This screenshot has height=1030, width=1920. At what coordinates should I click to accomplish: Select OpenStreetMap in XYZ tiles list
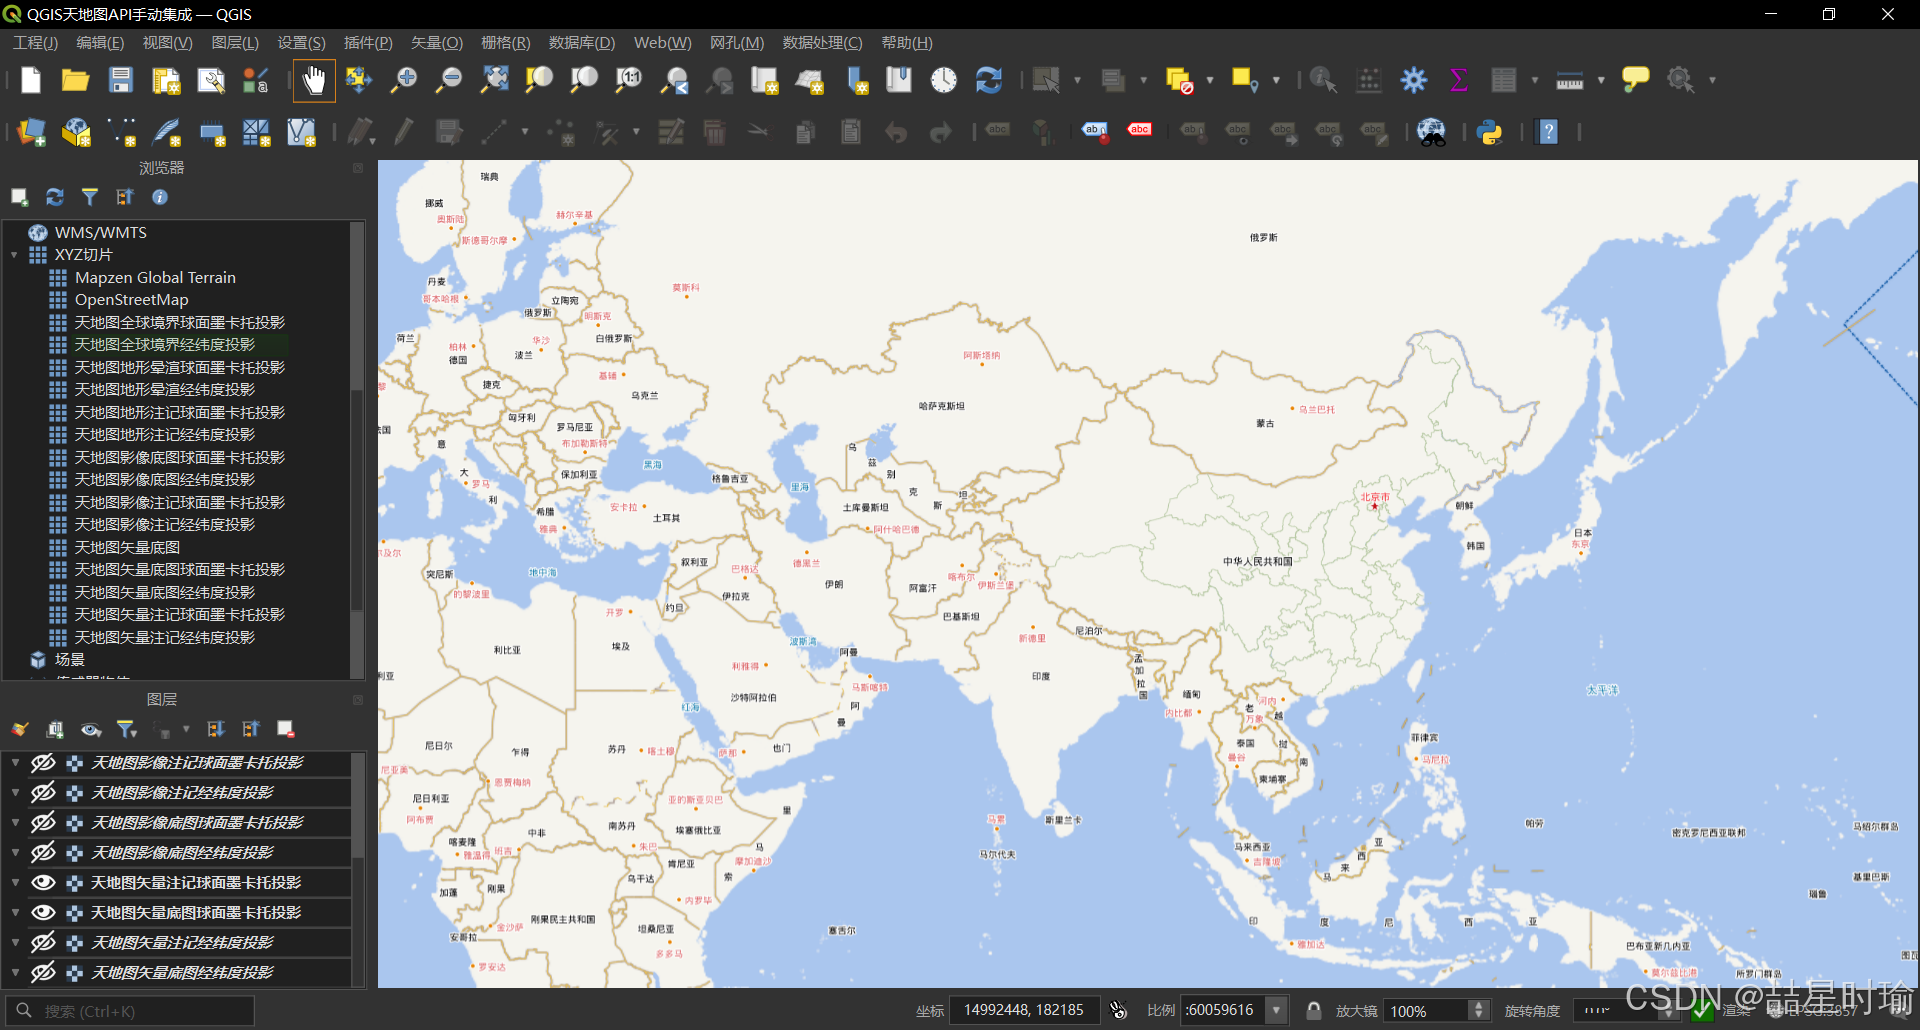(131, 300)
